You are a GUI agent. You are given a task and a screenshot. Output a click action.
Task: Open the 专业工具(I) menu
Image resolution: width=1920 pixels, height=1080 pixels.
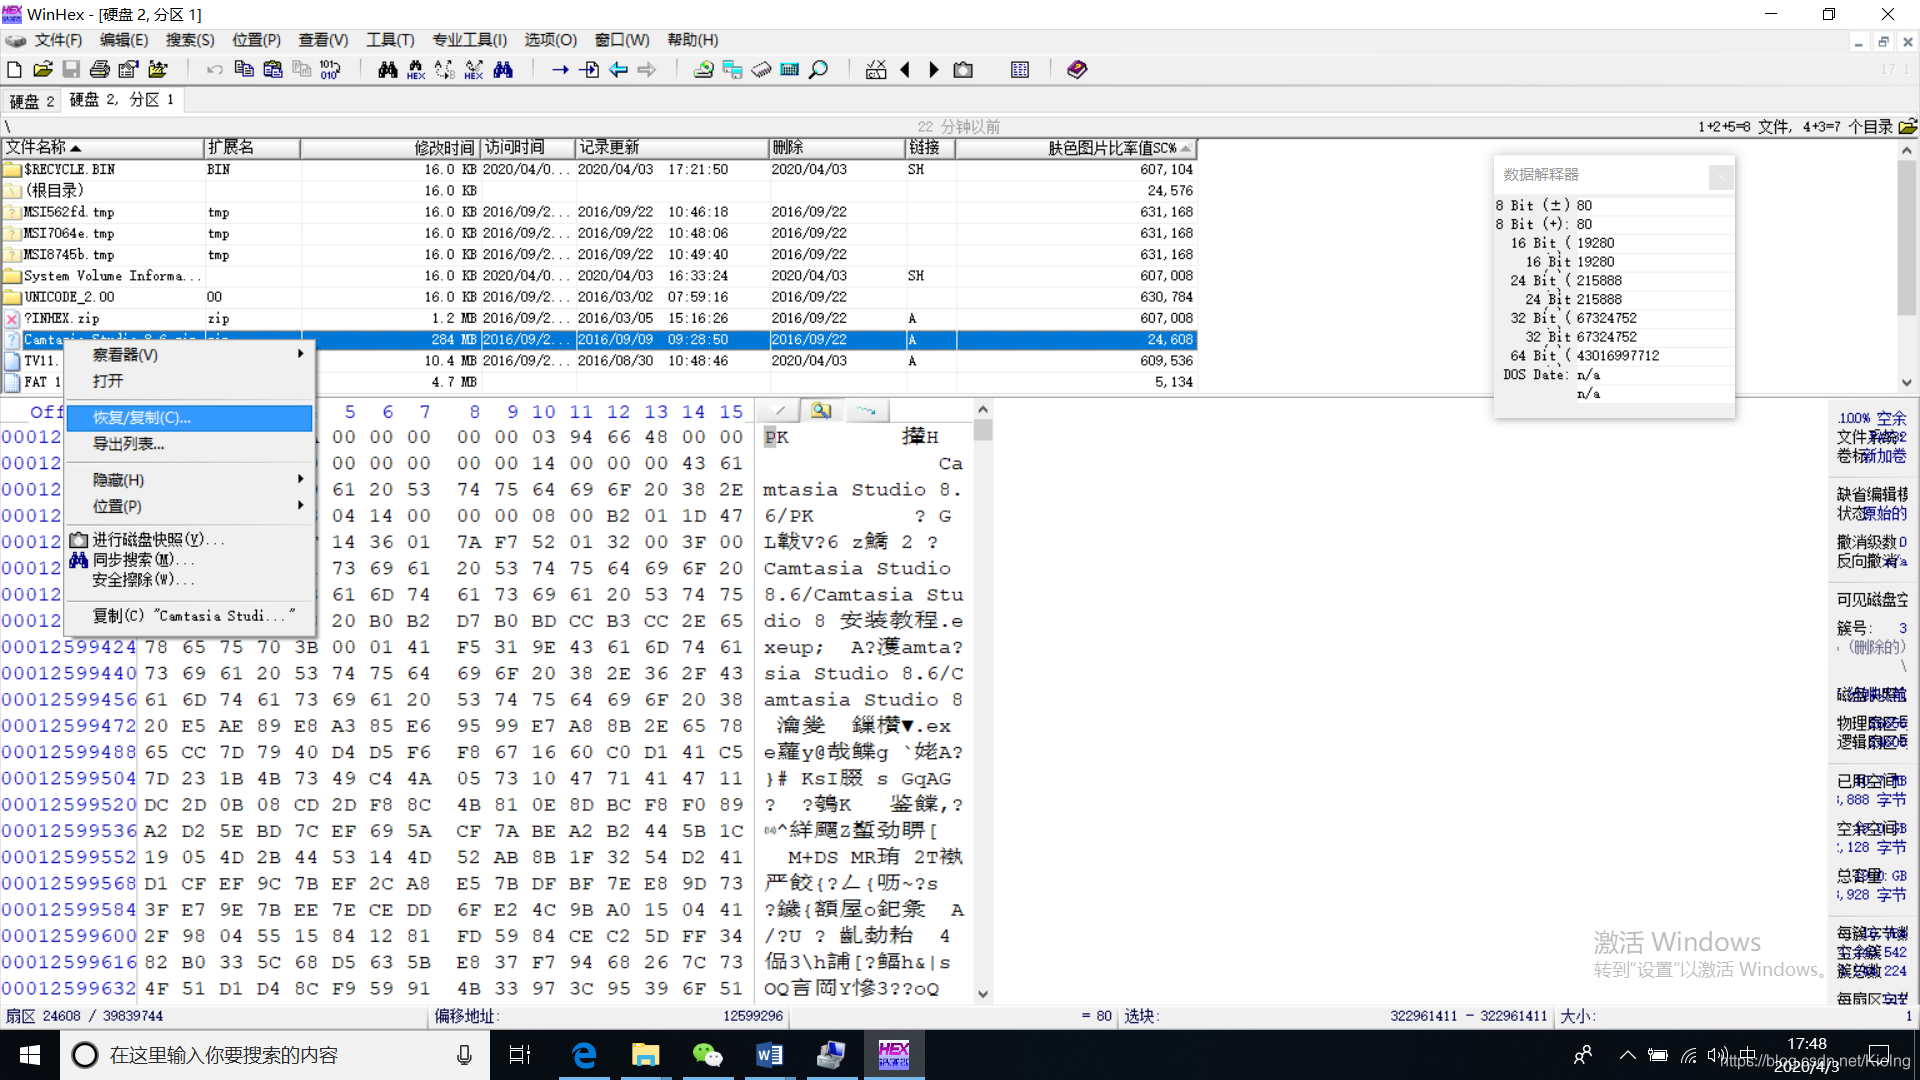(469, 40)
